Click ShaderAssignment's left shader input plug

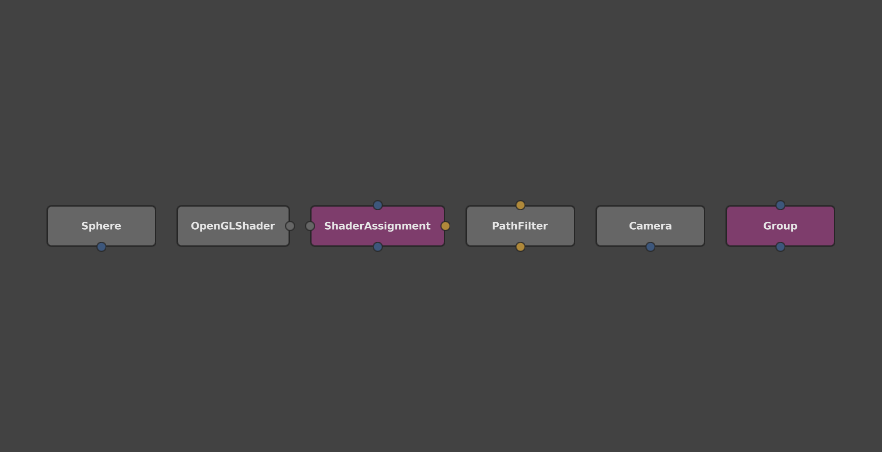click(x=310, y=226)
